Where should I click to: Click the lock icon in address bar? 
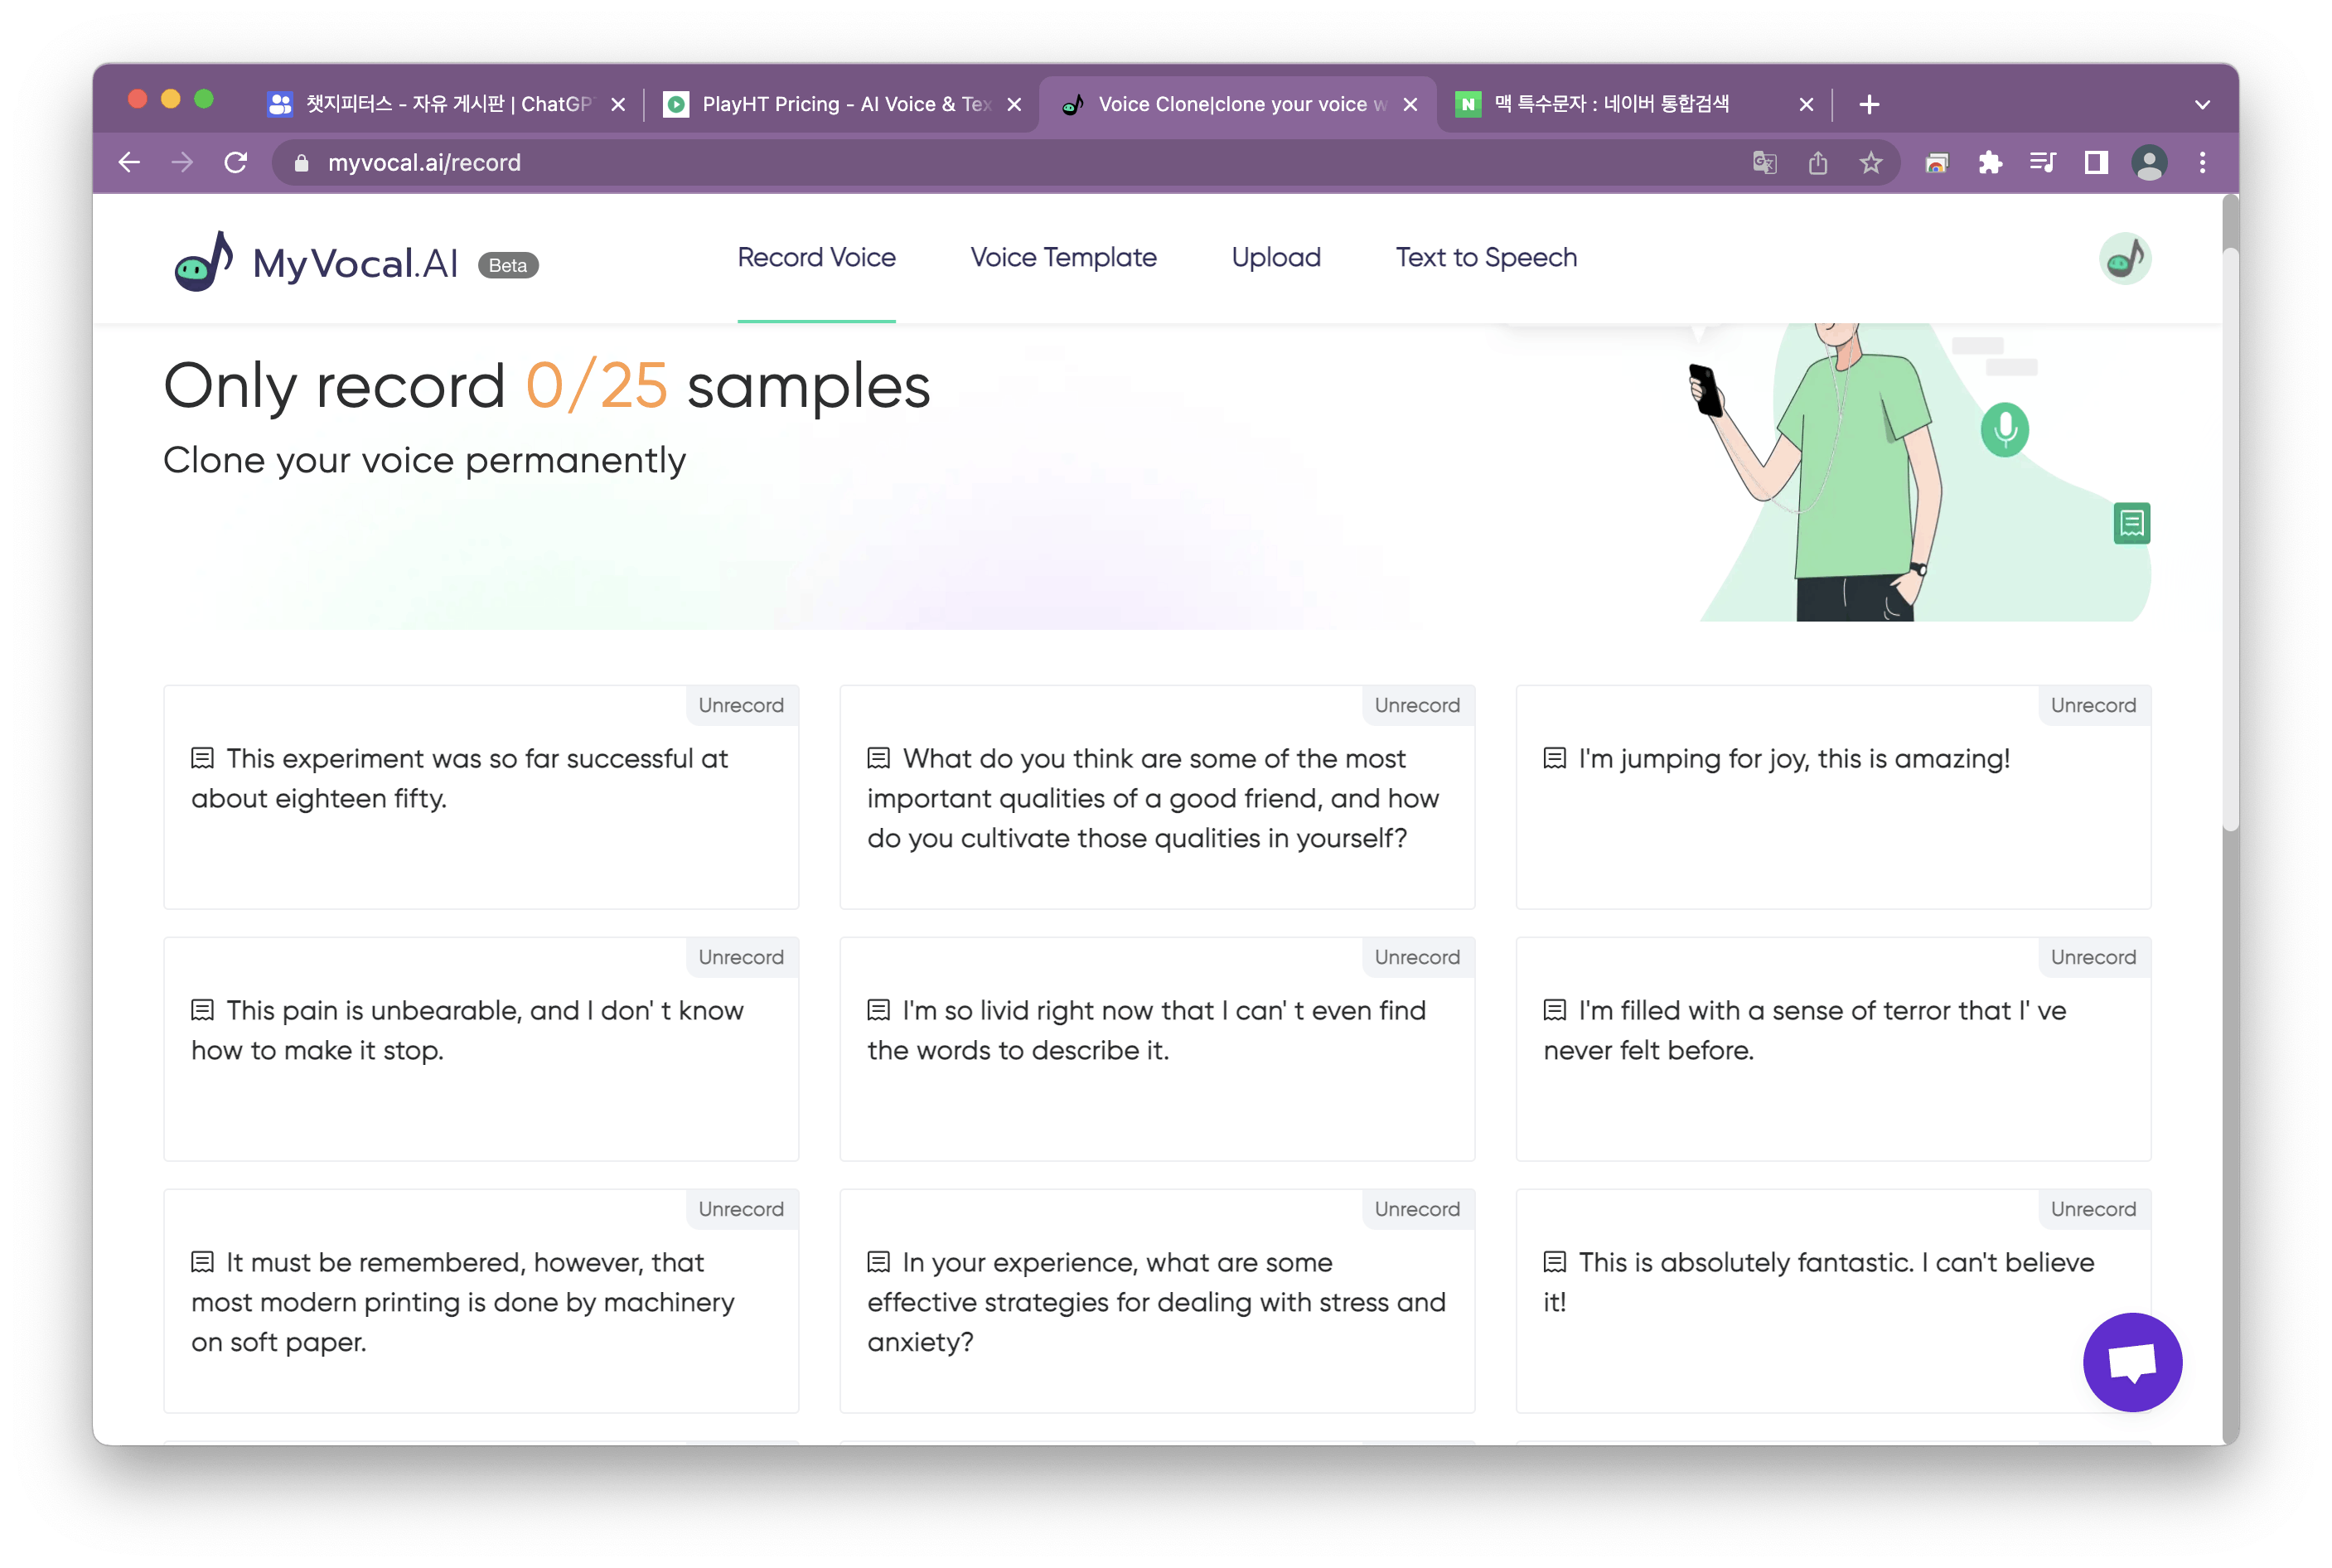301,162
